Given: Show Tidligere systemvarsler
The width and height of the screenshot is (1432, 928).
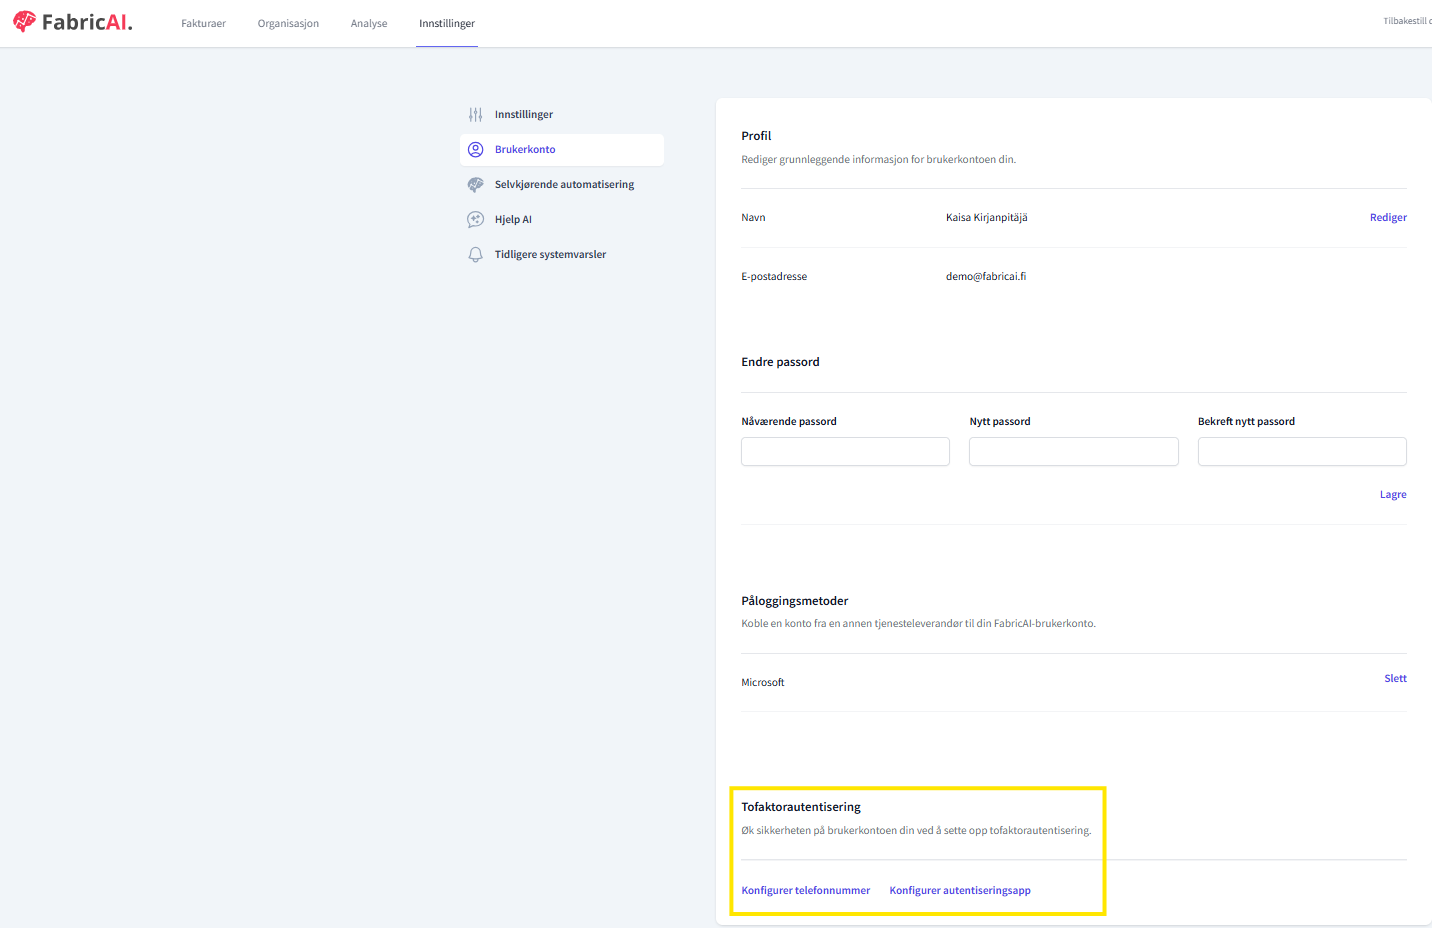Looking at the screenshot, I should pos(562,255).
